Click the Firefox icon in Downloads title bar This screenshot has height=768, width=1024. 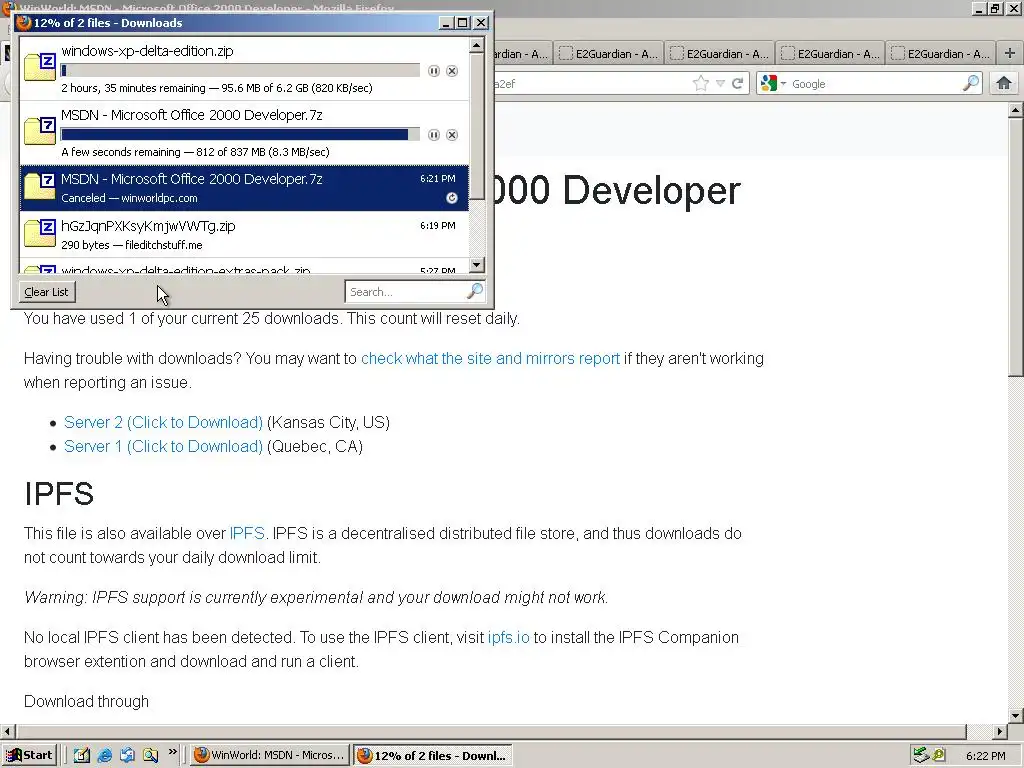(x=24, y=23)
